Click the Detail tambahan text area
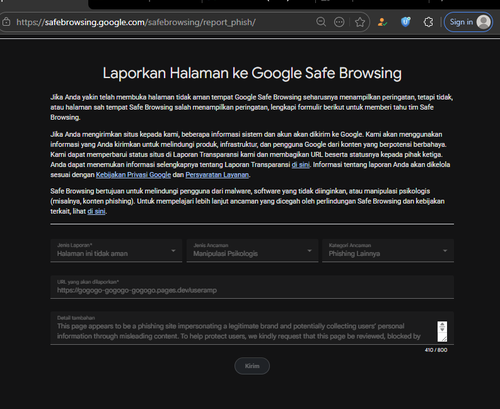The image size is (500, 409). coord(252,328)
